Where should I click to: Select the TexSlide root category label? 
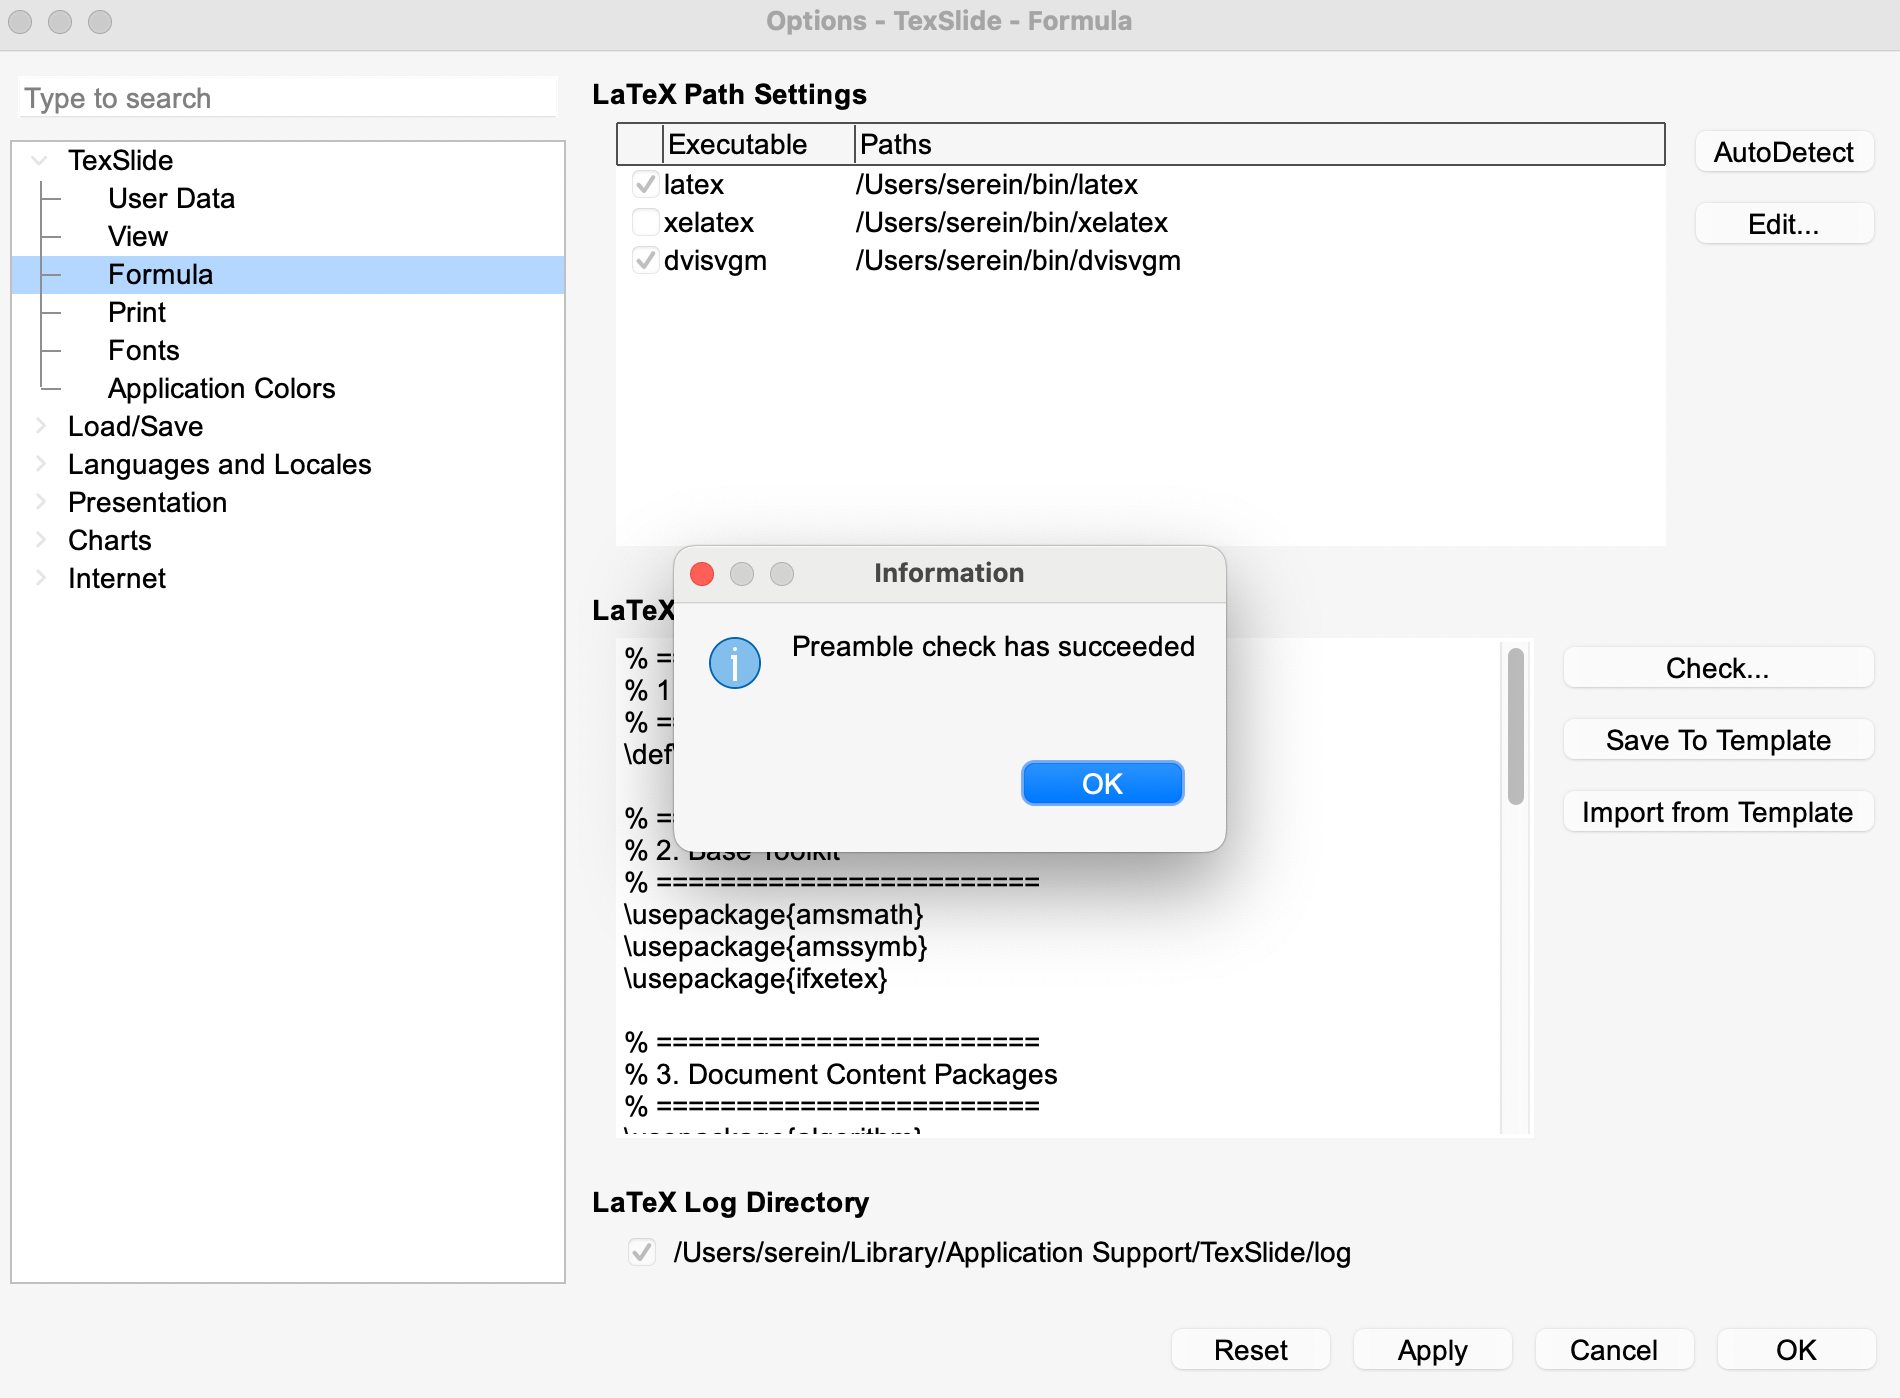click(x=121, y=160)
